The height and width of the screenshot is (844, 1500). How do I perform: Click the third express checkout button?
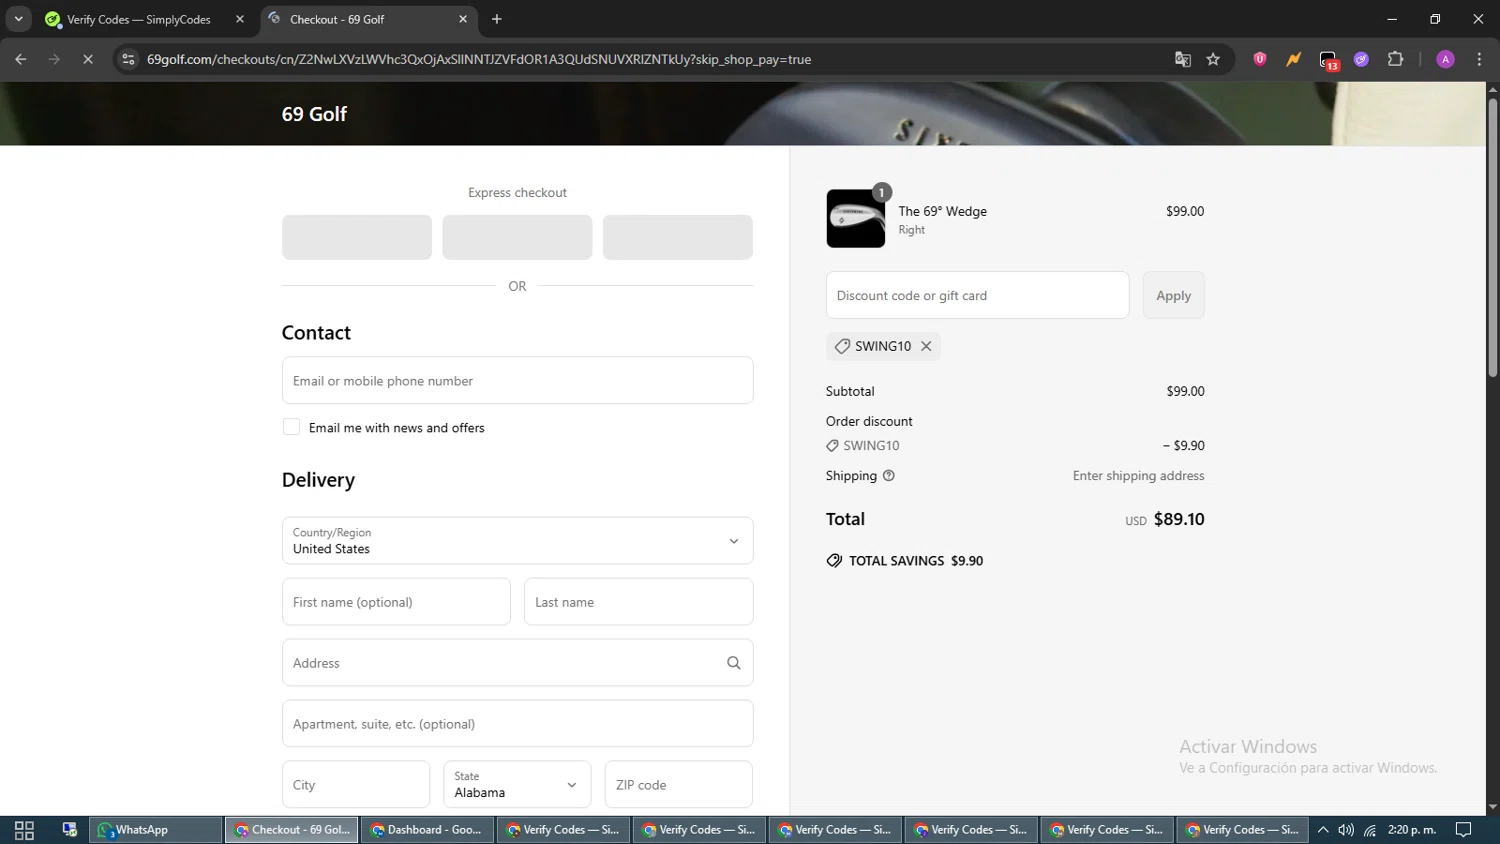click(678, 237)
